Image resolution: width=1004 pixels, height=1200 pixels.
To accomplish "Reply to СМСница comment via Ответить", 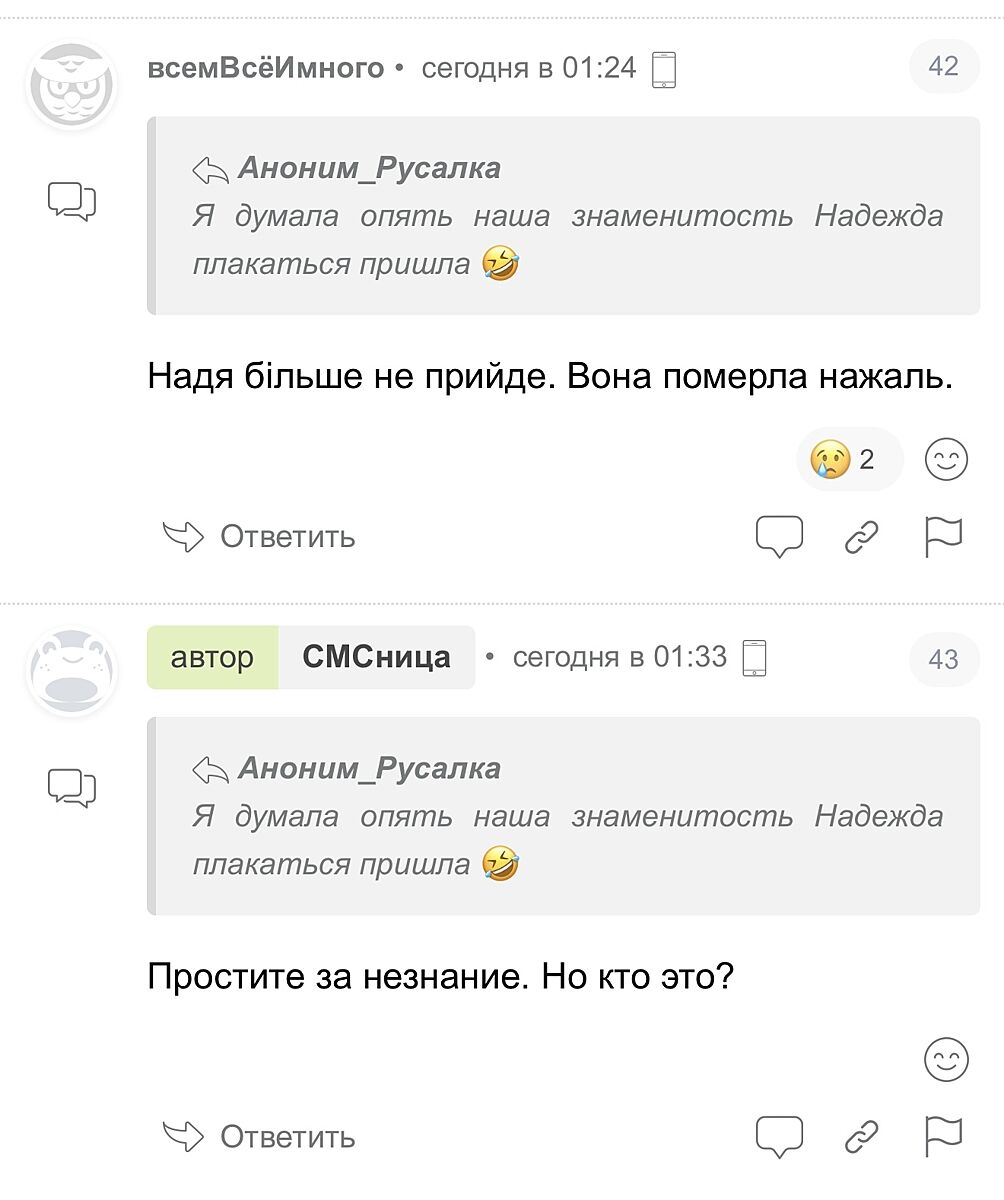I will point(260,1137).
